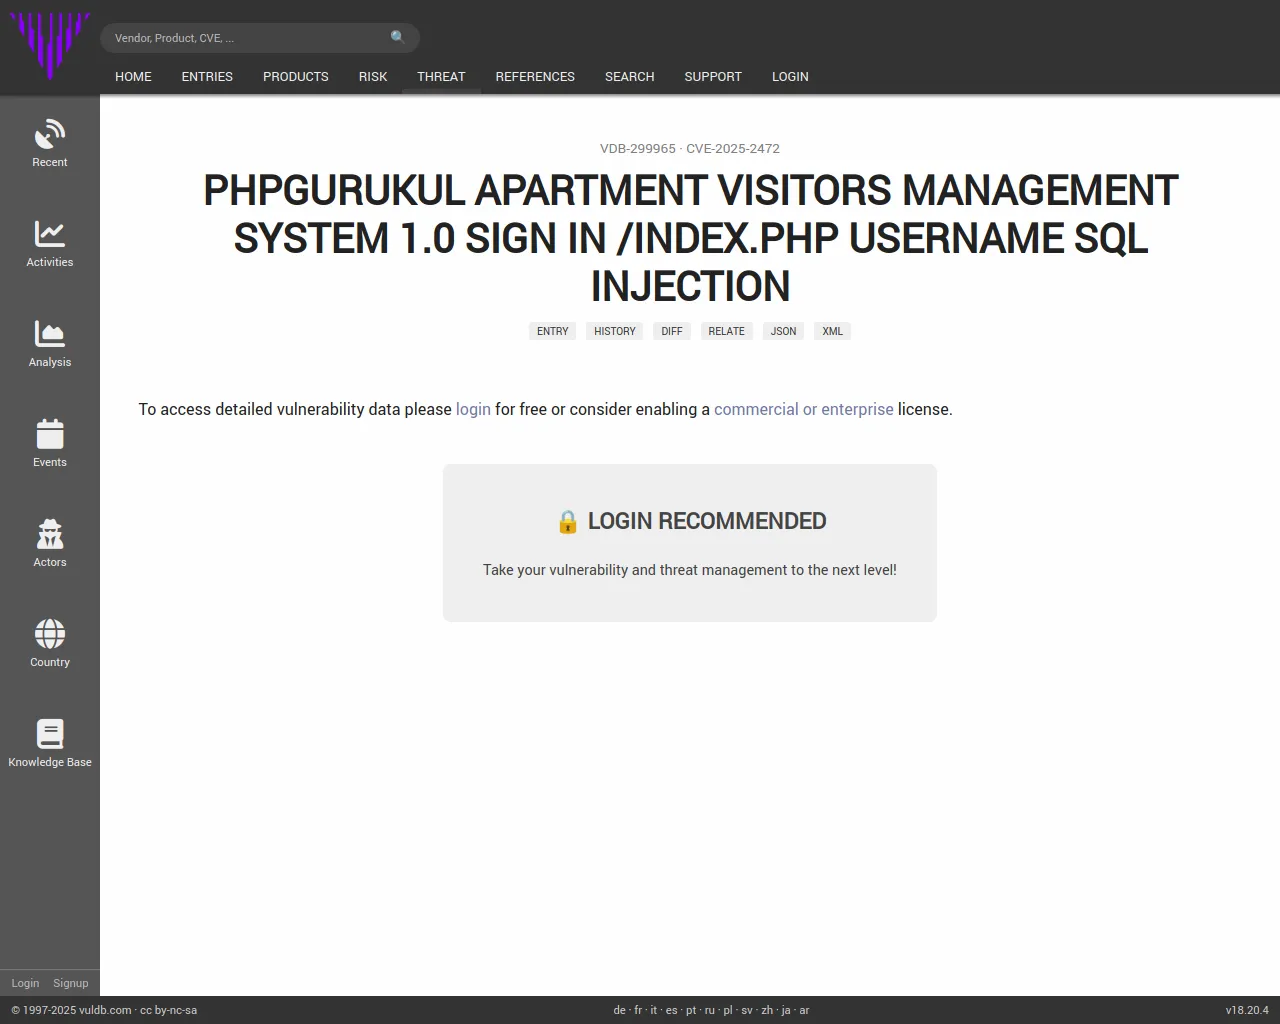Viewport: 1280px width, 1024px height.
Task: Open the Activities line chart icon
Action: coord(50,234)
